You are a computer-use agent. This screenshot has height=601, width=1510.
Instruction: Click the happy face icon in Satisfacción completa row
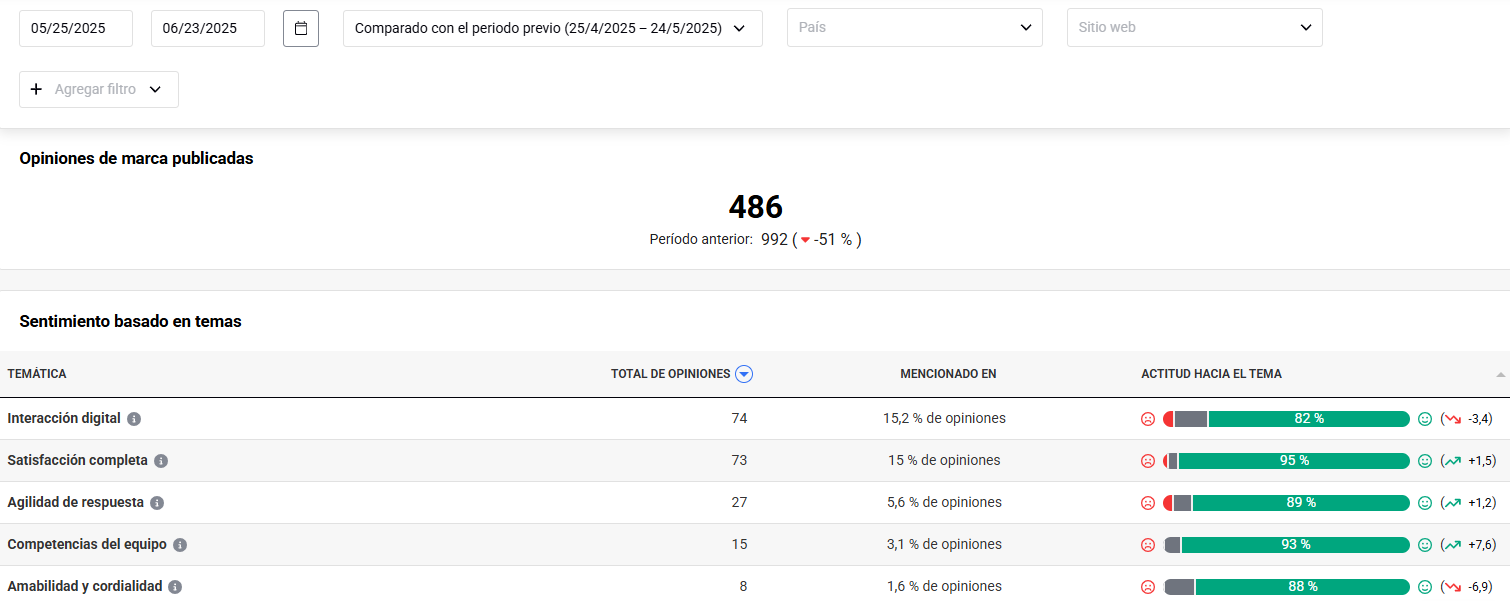tap(1425, 461)
